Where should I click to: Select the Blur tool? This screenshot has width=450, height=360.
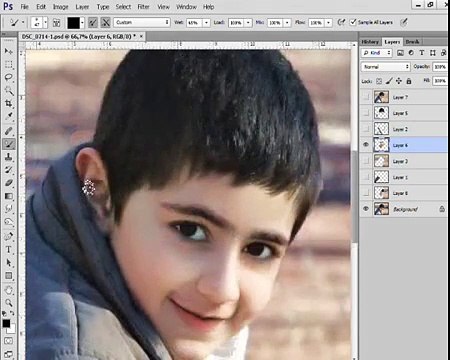tap(9, 209)
